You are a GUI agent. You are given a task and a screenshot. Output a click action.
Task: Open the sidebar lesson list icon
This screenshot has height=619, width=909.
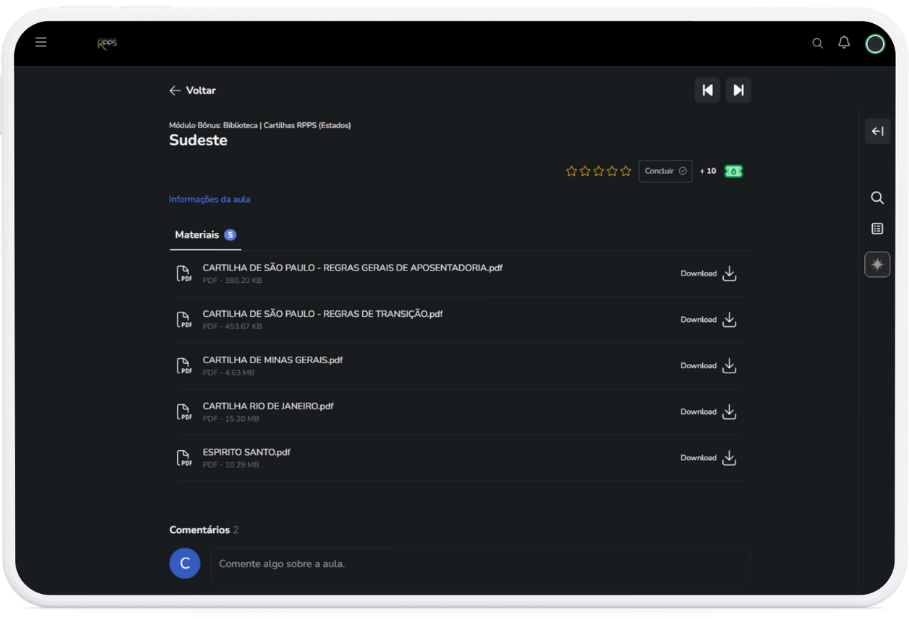coord(877,229)
